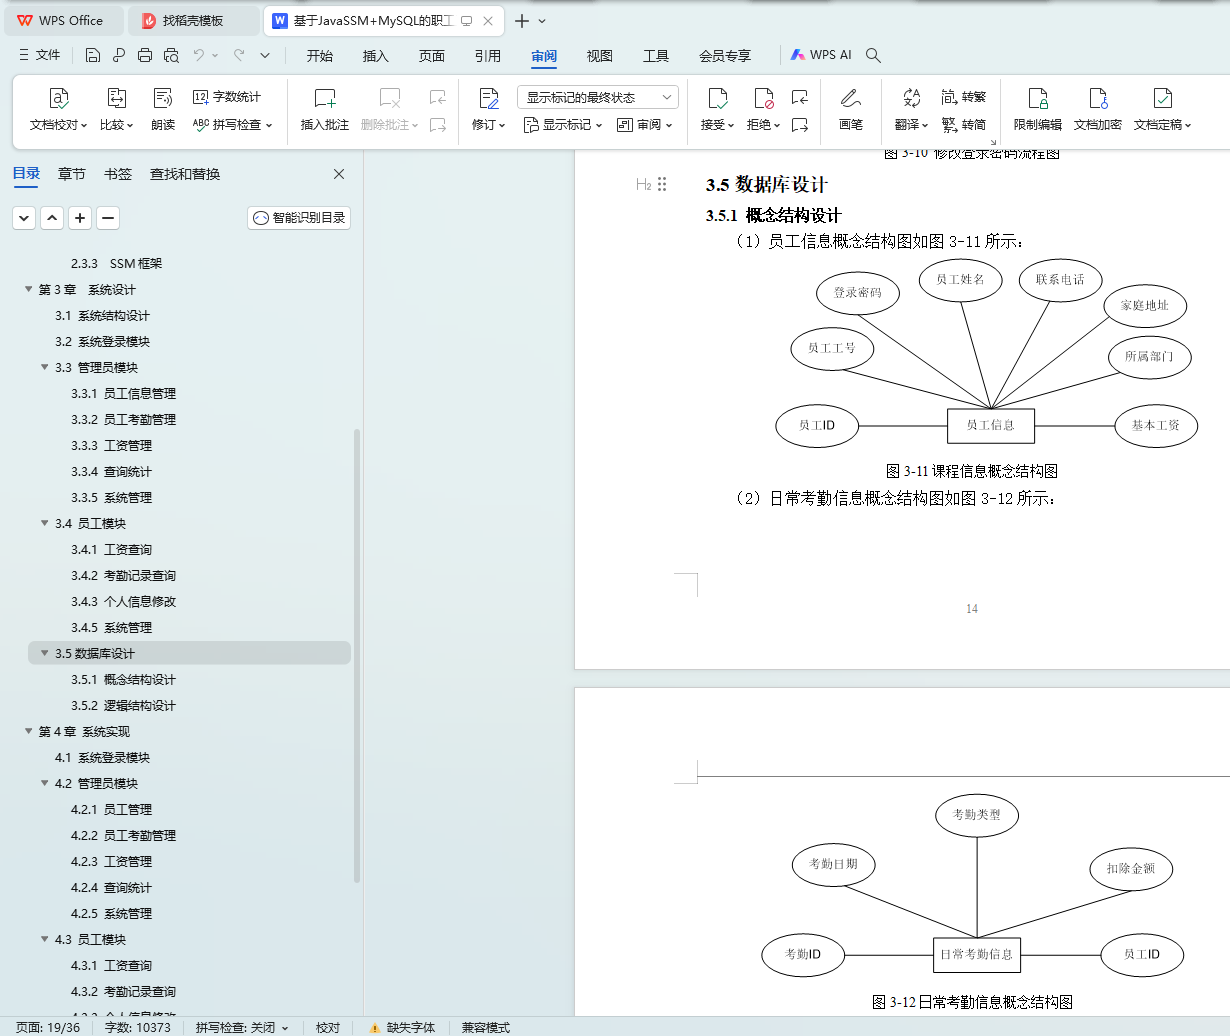Screen dimensions: 1230x1036
Task: Click the 兼容模式 status bar entry
Action: coord(485,1027)
